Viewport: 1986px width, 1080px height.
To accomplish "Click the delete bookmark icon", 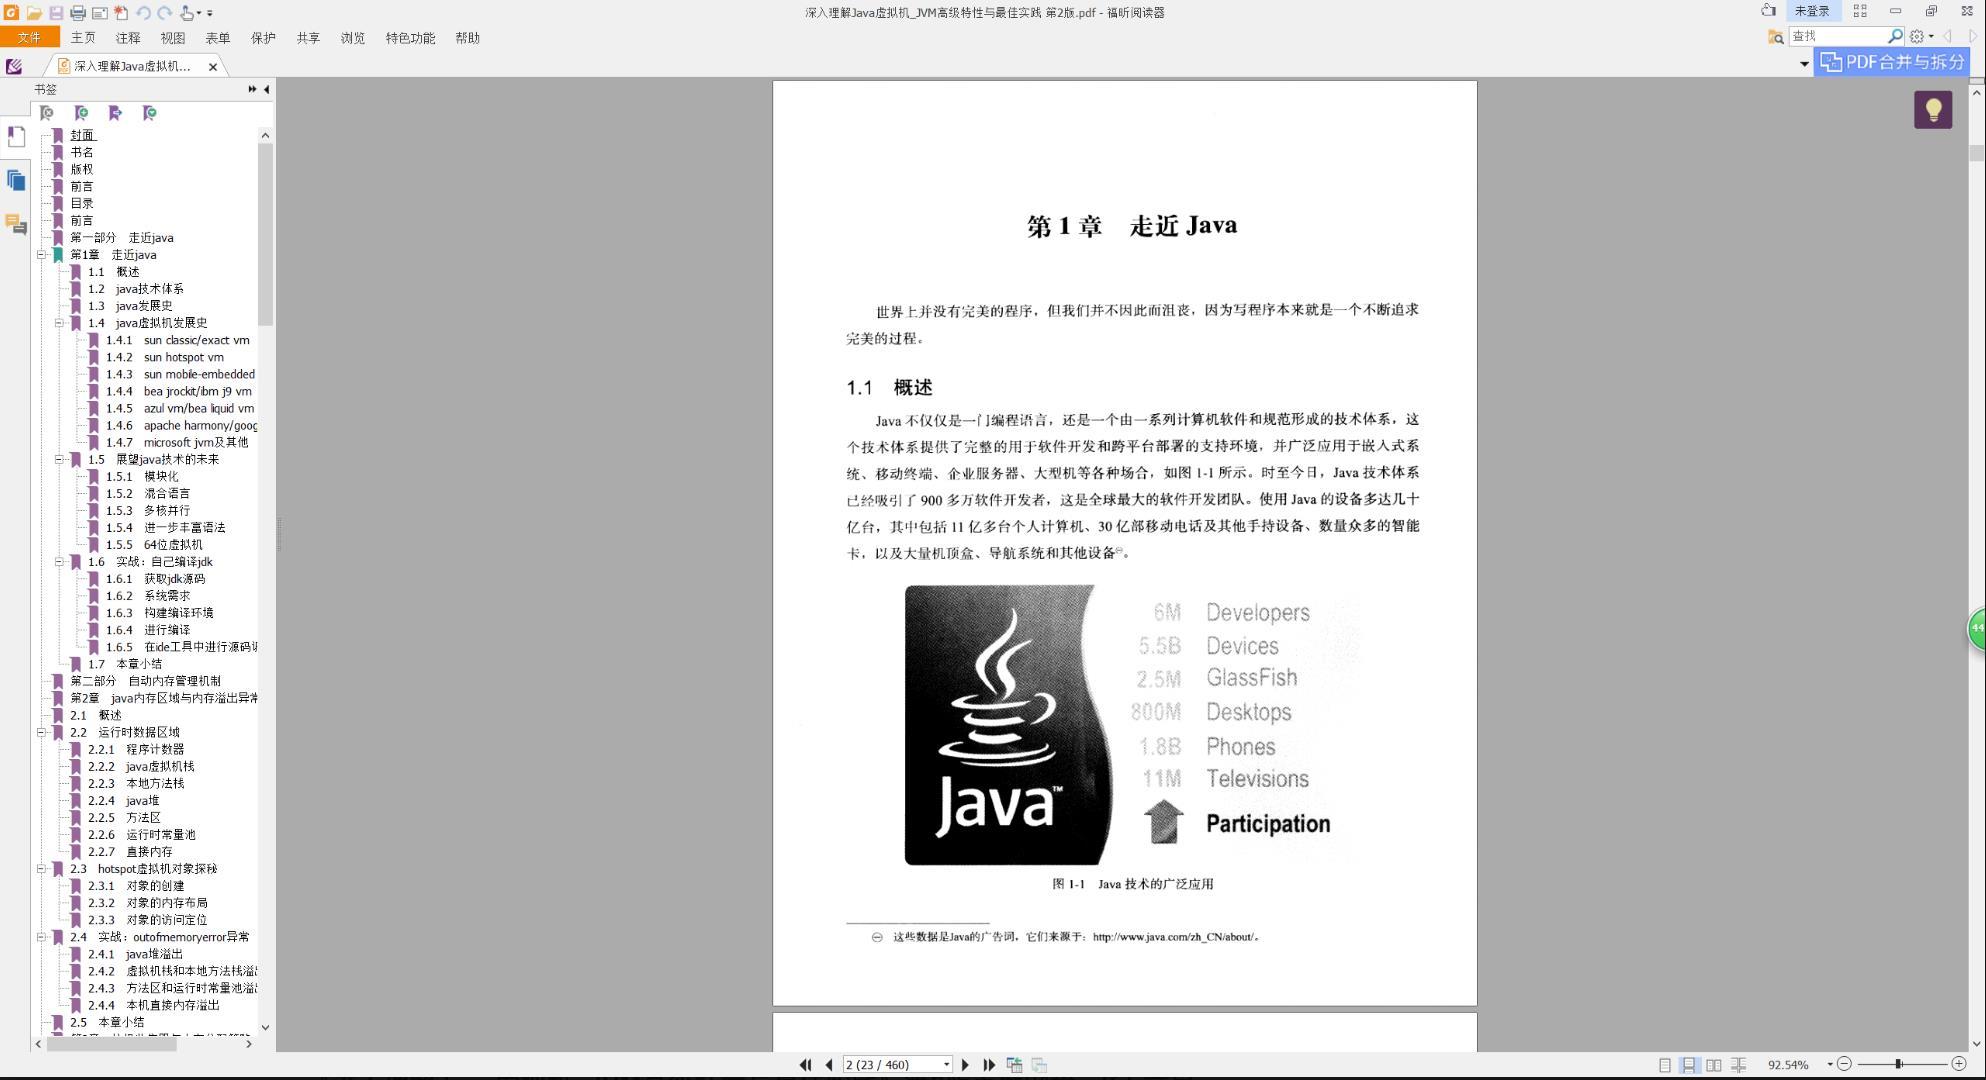I will coord(47,113).
